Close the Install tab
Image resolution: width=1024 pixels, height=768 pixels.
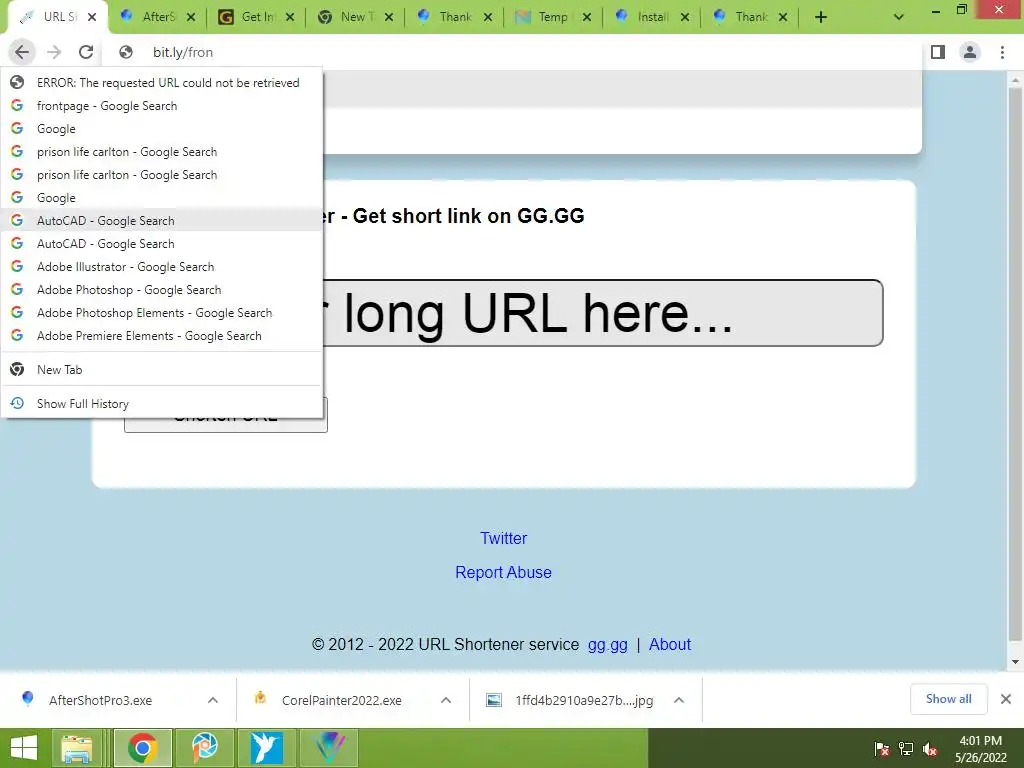(x=684, y=17)
